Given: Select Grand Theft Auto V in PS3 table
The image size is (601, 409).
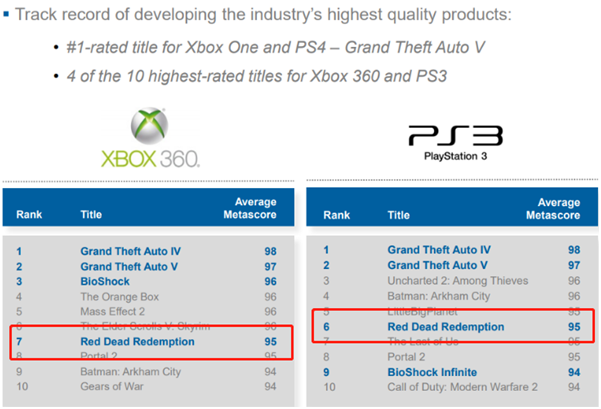Looking at the screenshot, I should (x=439, y=265).
